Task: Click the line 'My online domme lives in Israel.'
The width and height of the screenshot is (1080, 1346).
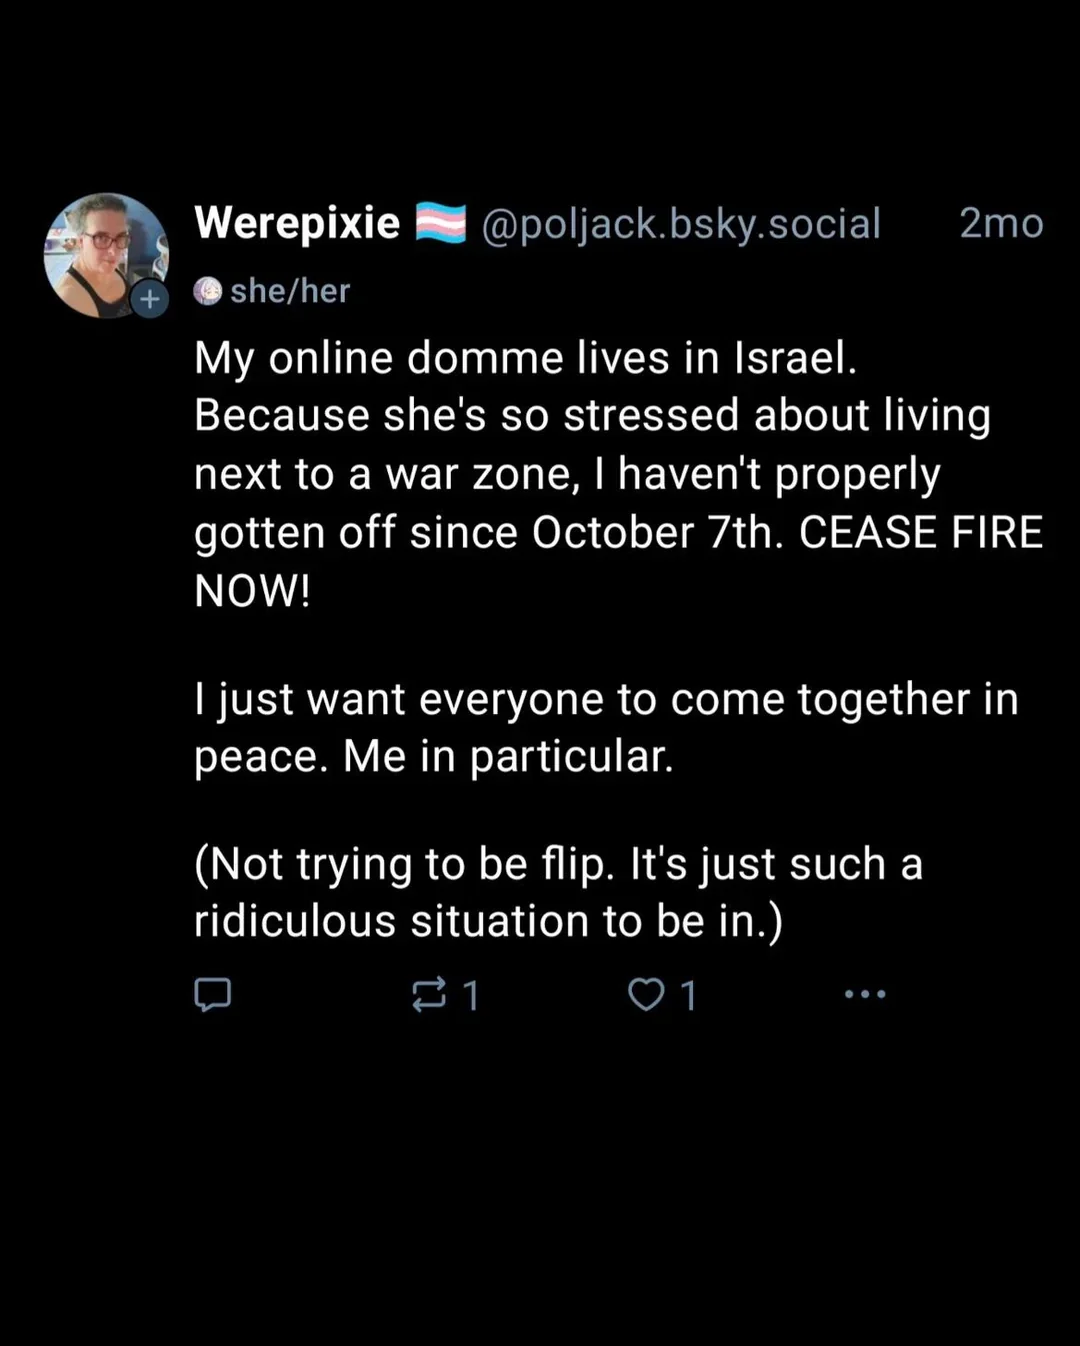Action: [525, 358]
